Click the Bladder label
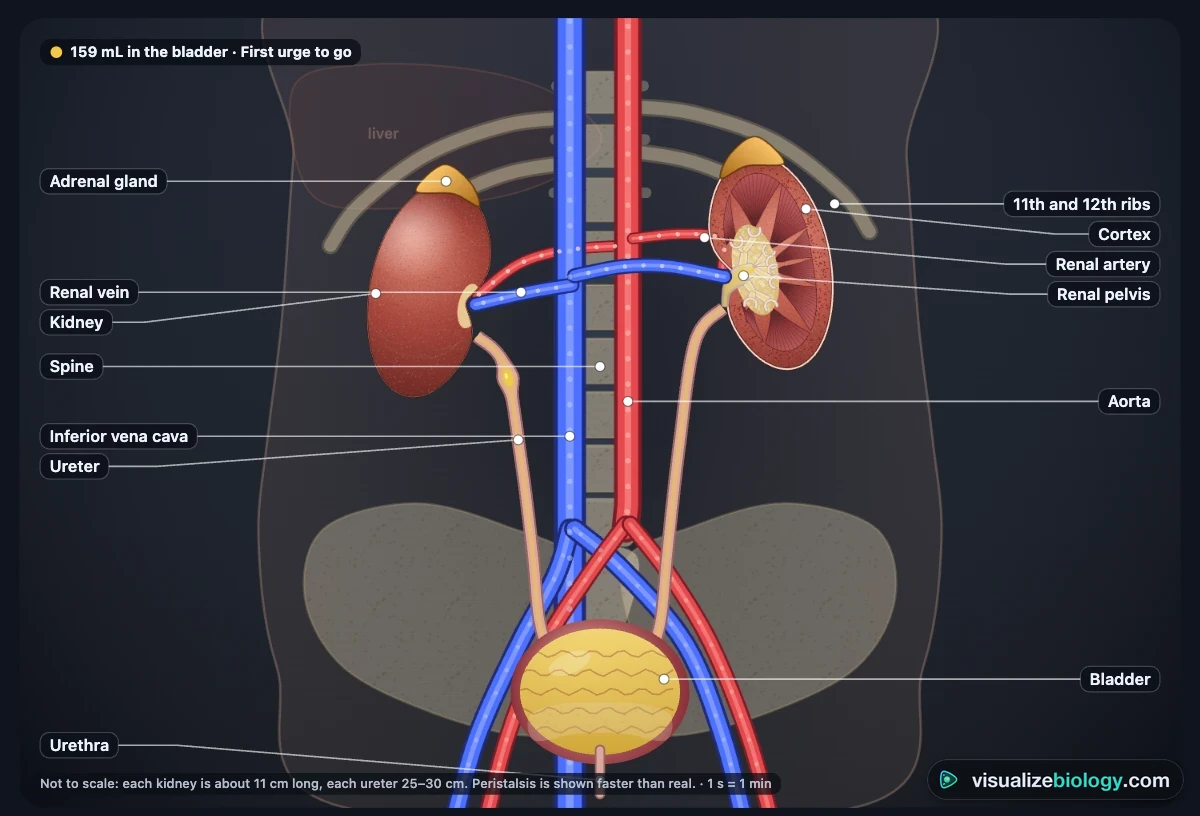Screen dimensions: 1200x816 (x=1120, y=679)
